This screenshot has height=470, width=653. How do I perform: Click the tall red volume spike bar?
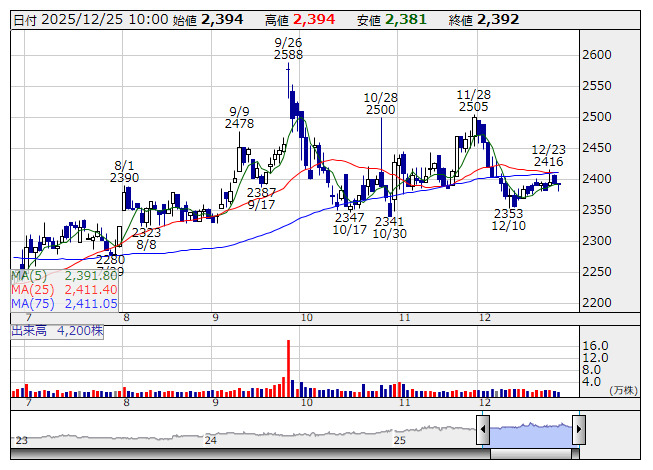[288, 368]
